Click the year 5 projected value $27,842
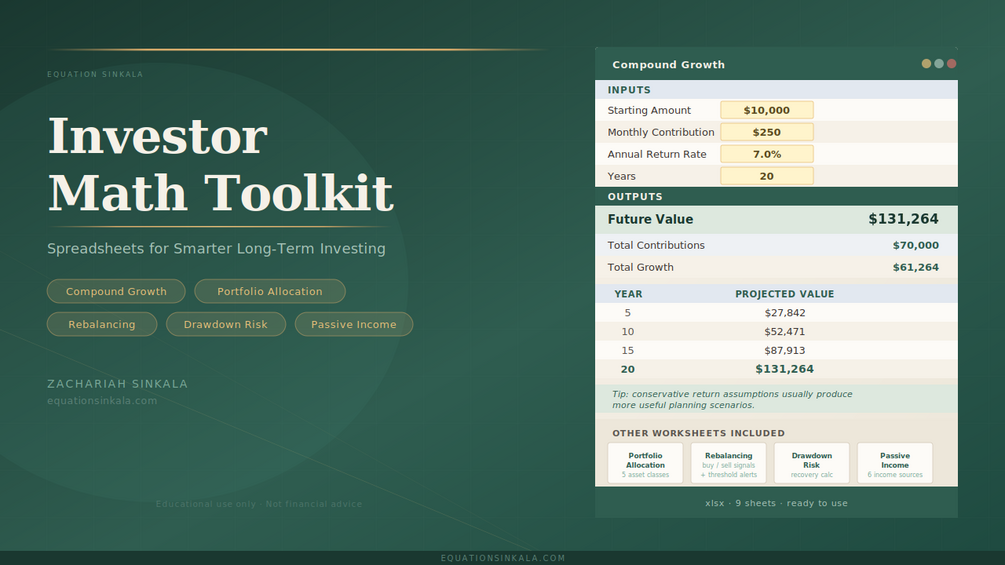The width and height of the screenshot is (1005, 565). (785, 313)
